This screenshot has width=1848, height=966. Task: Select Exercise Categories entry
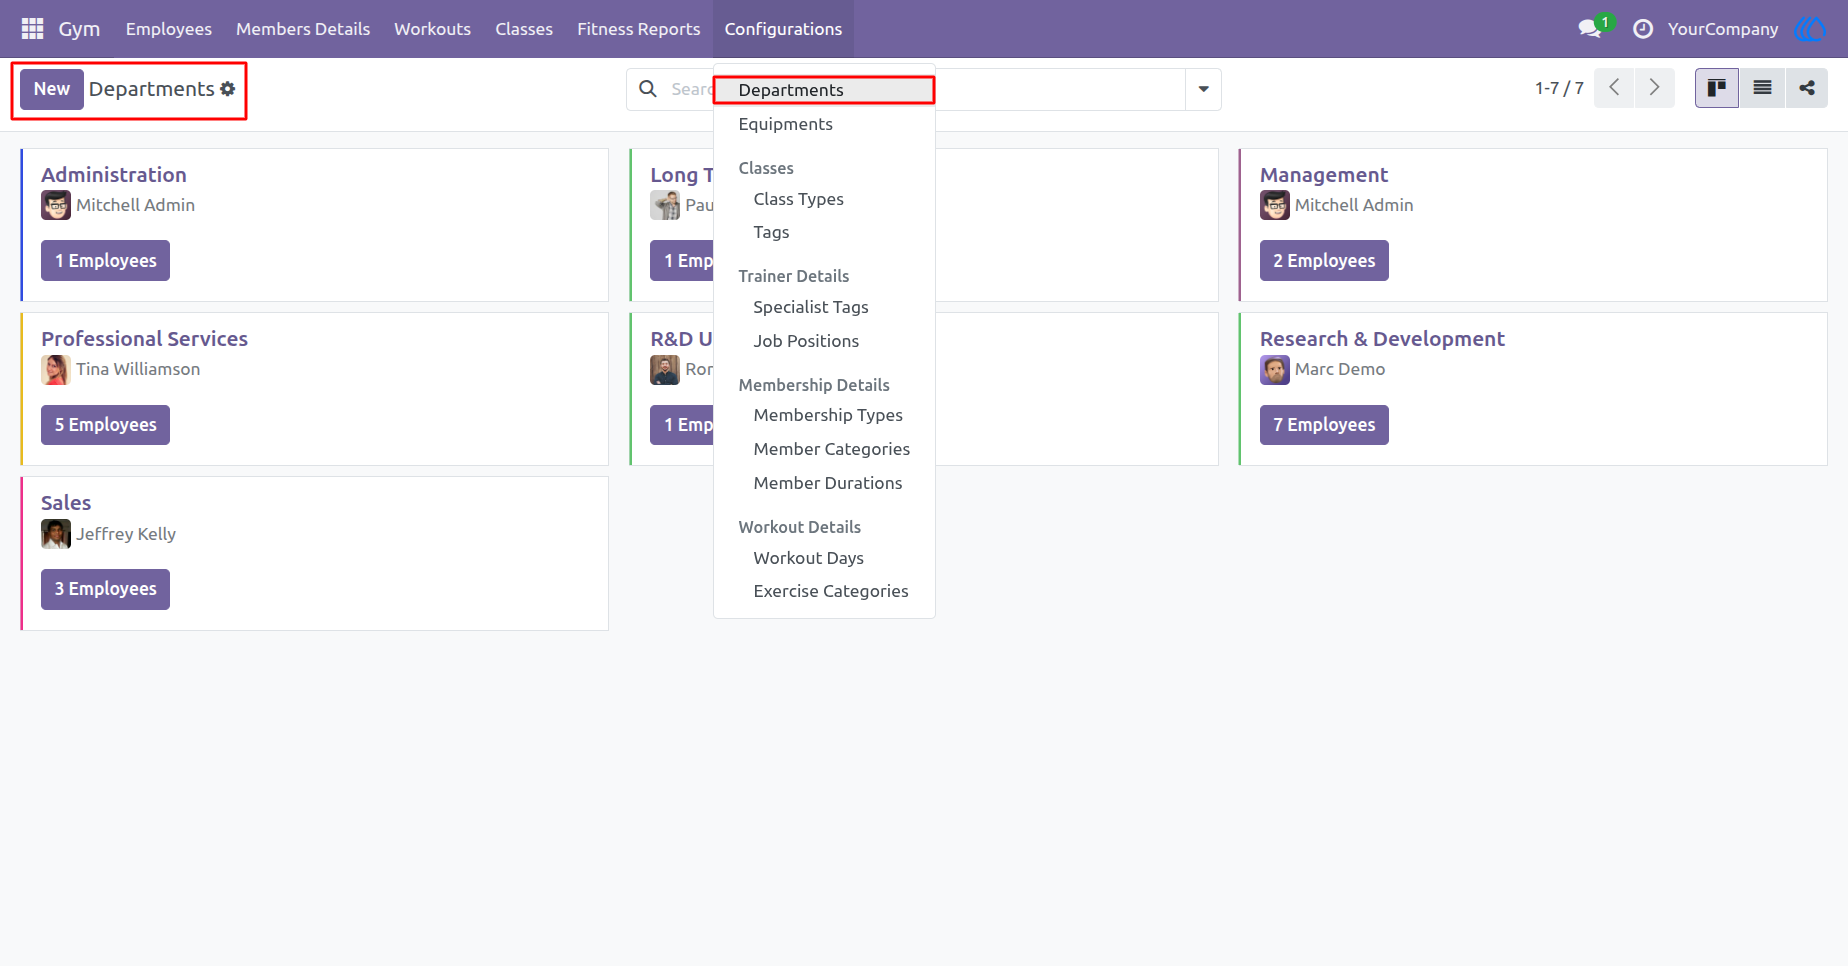tap(824, 591)
